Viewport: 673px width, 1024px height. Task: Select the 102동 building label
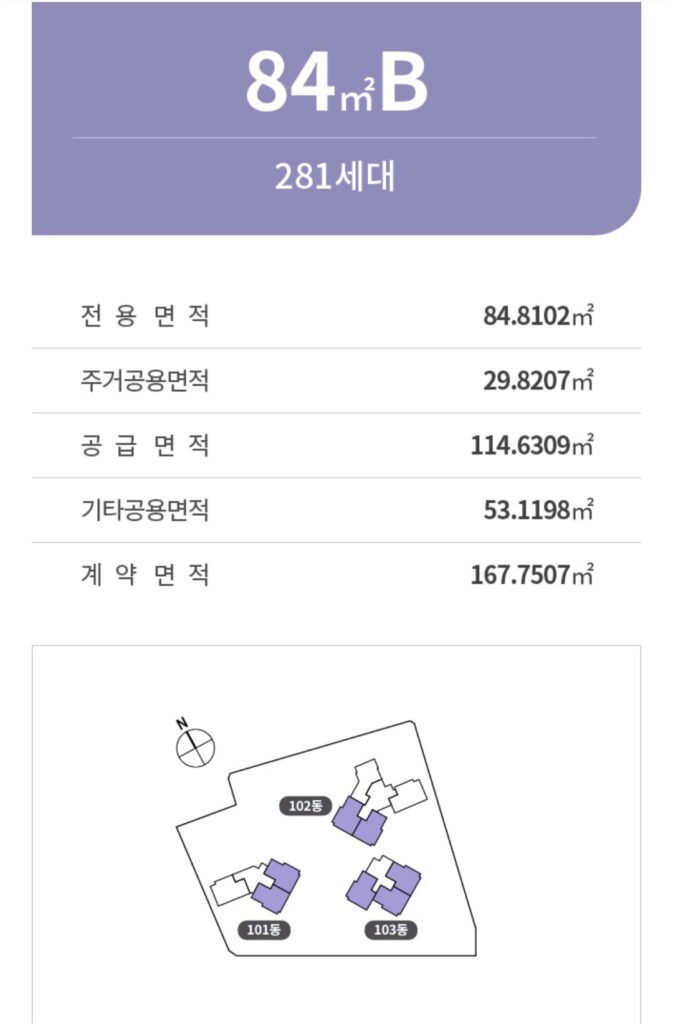(305, 806)
